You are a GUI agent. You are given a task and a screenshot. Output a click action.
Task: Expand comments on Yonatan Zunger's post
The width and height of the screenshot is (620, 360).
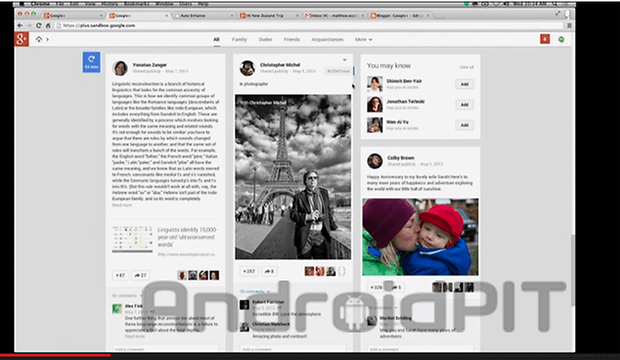pyautogui.click(x=127, y=296)
